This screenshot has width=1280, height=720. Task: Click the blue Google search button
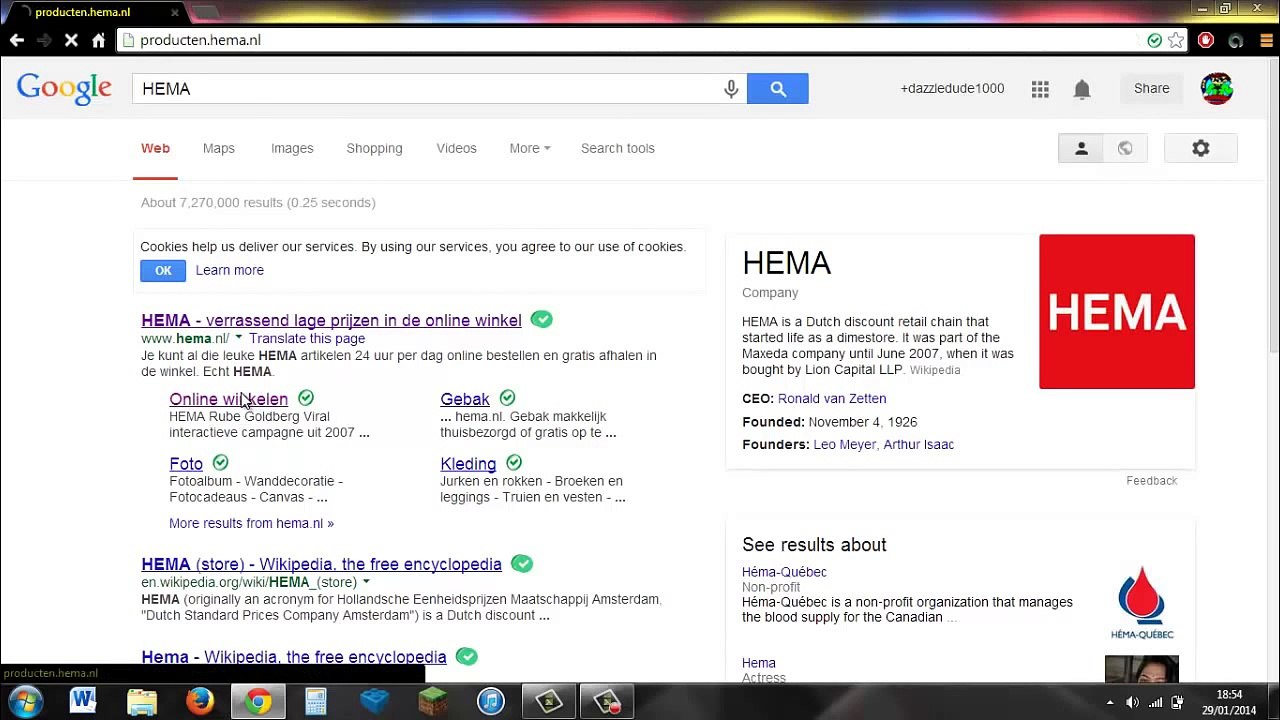coord(778,89)
